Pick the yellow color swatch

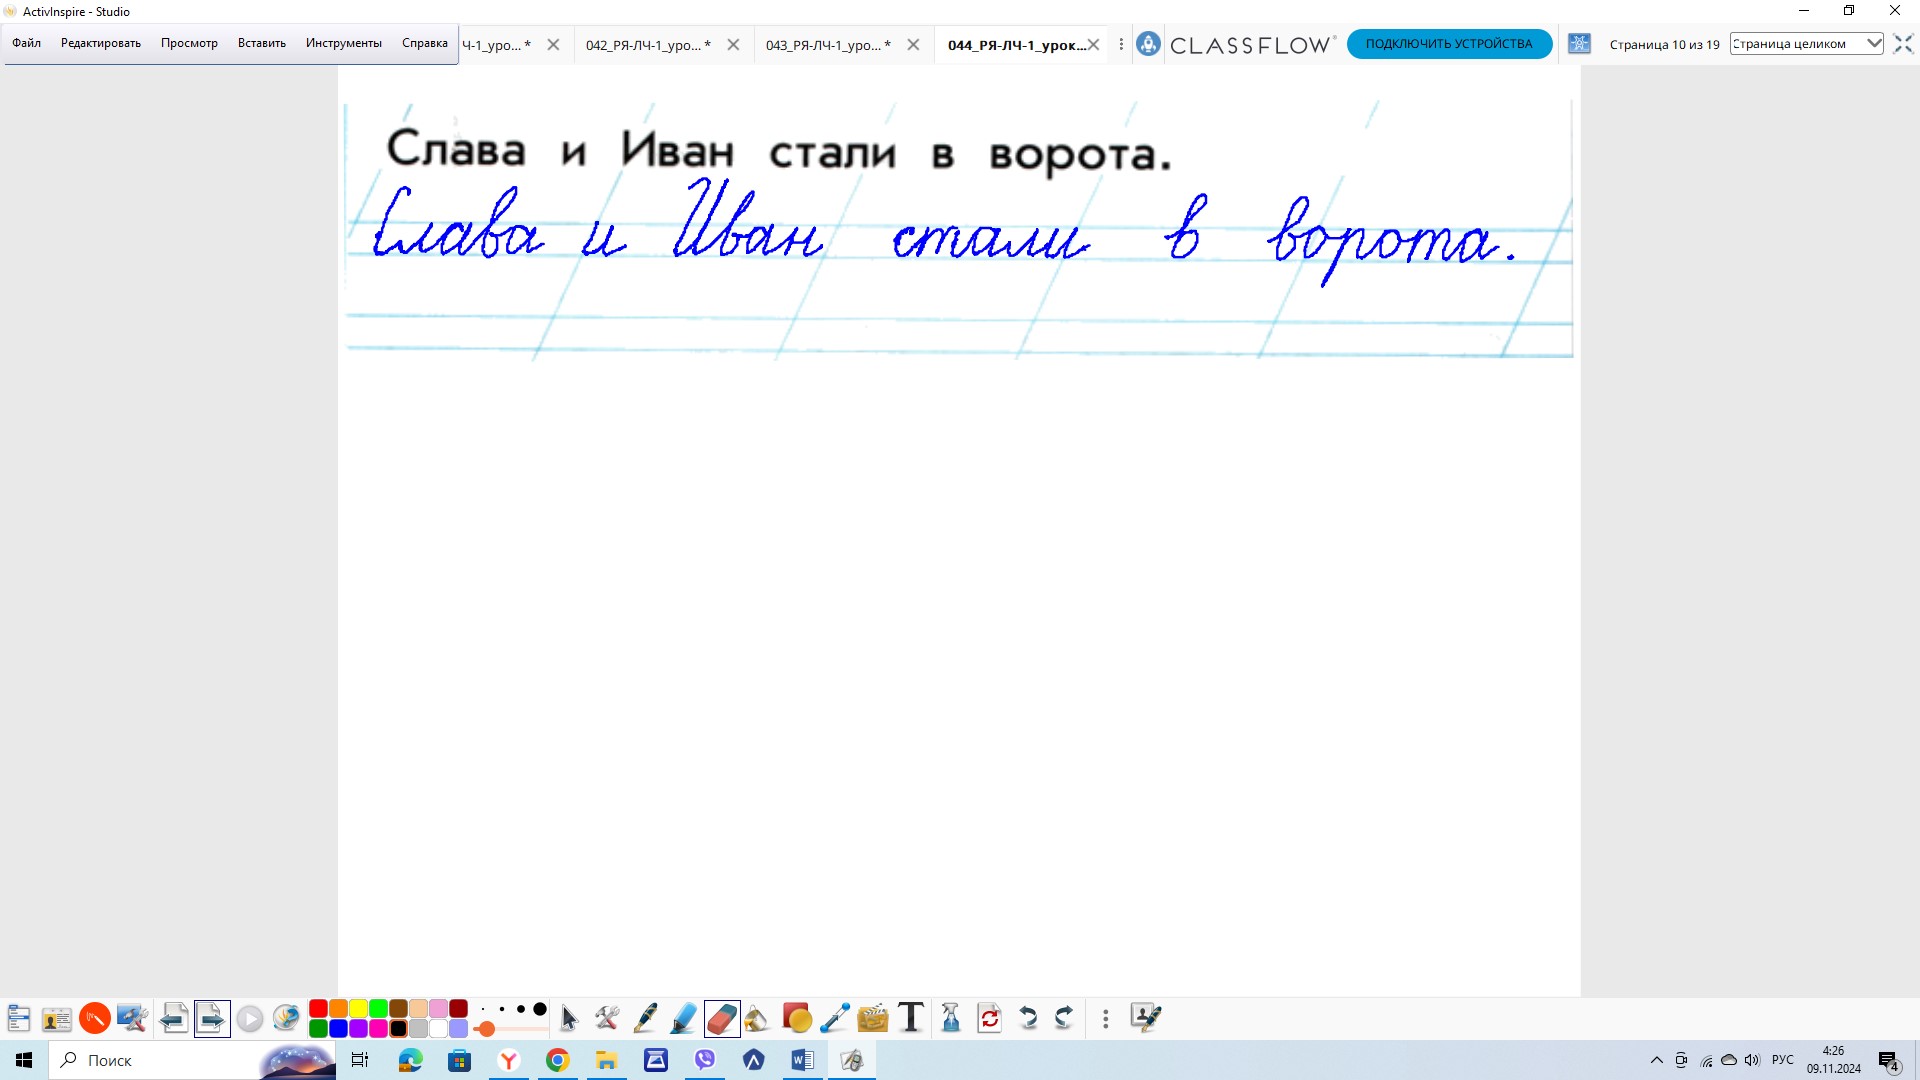(x=358, y=1008)
